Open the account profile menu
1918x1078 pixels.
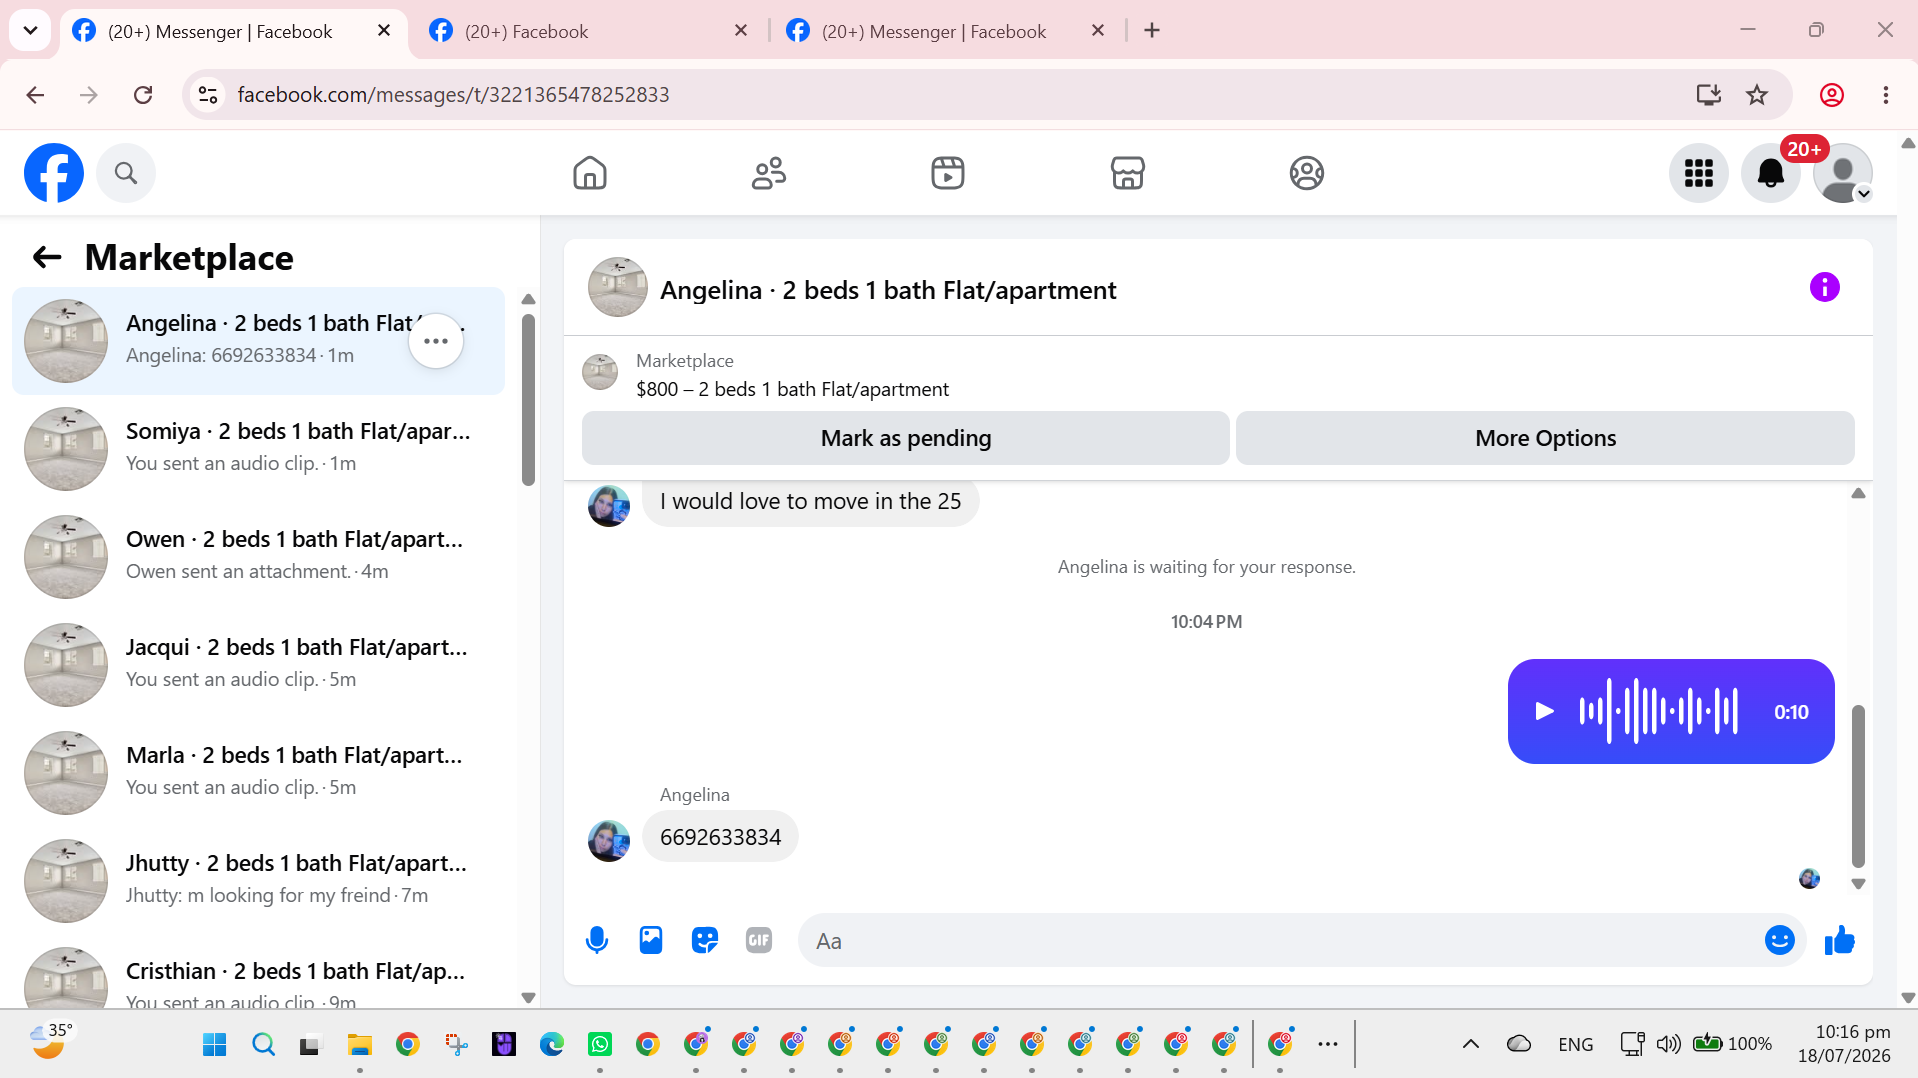pyautogui.click(x=1843, y=173)
